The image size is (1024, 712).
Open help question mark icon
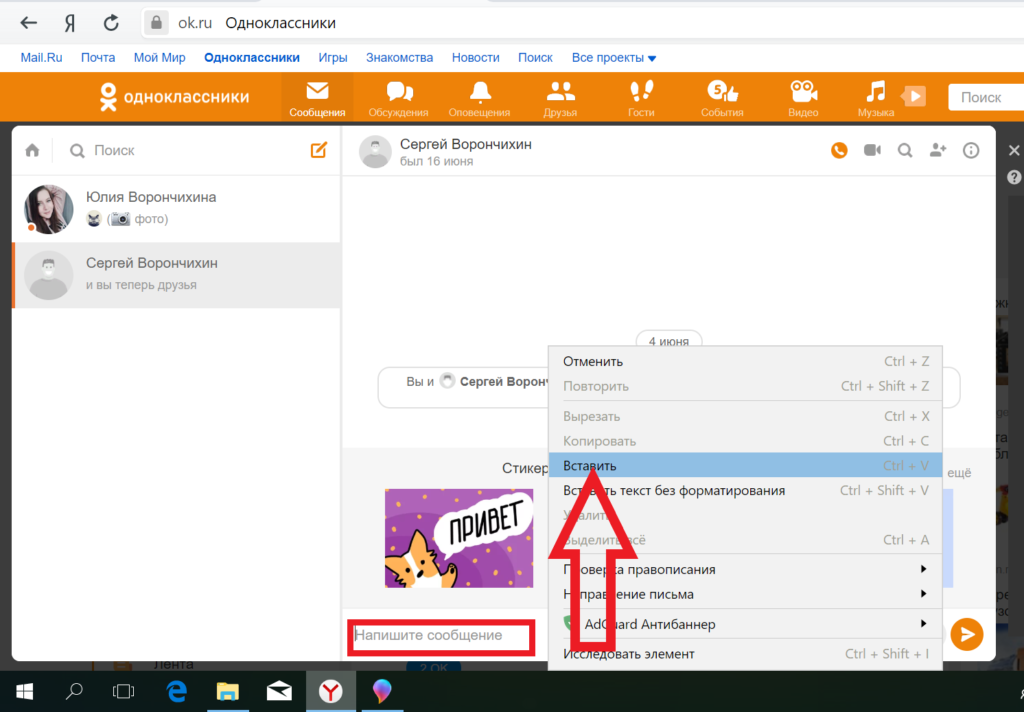tap(1014, 177)
